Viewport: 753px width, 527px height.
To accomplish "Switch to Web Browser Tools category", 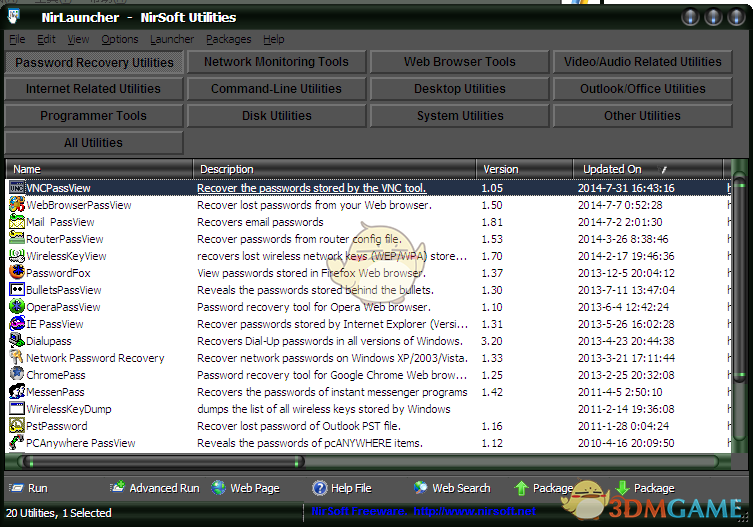I will click(x=460, y=62).
